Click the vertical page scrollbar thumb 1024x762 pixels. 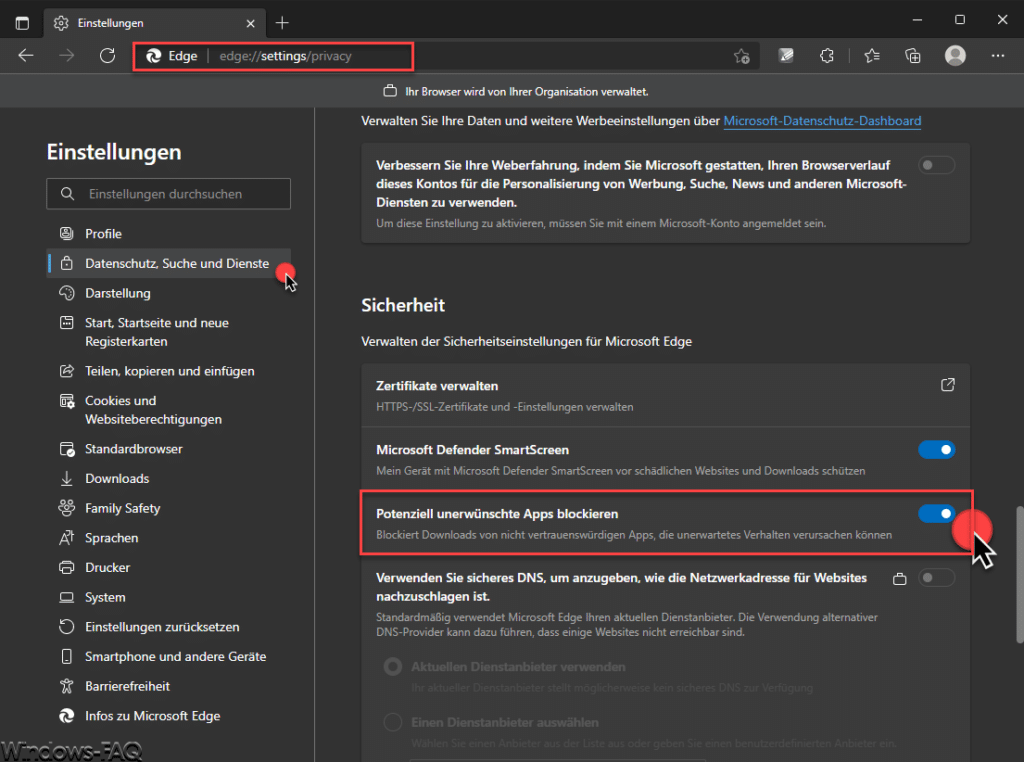pyautogui.click(x=1019, y=575)
